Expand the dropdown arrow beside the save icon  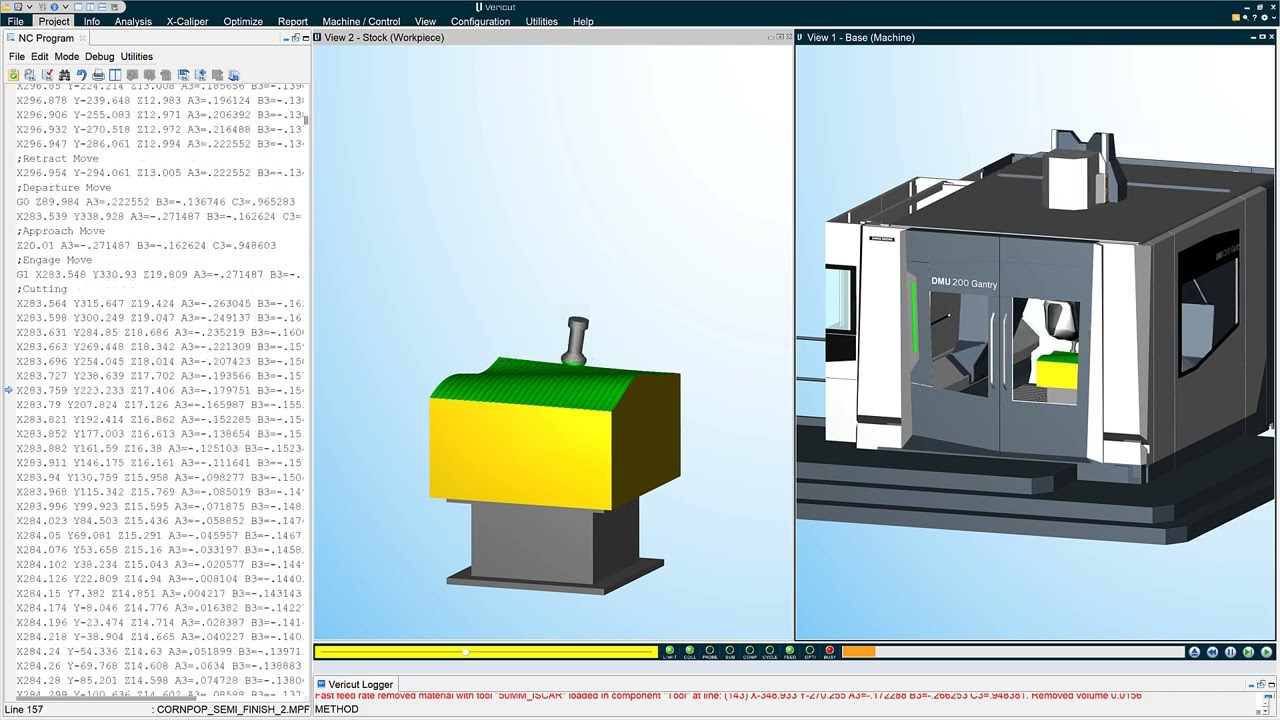click(29, 7)
